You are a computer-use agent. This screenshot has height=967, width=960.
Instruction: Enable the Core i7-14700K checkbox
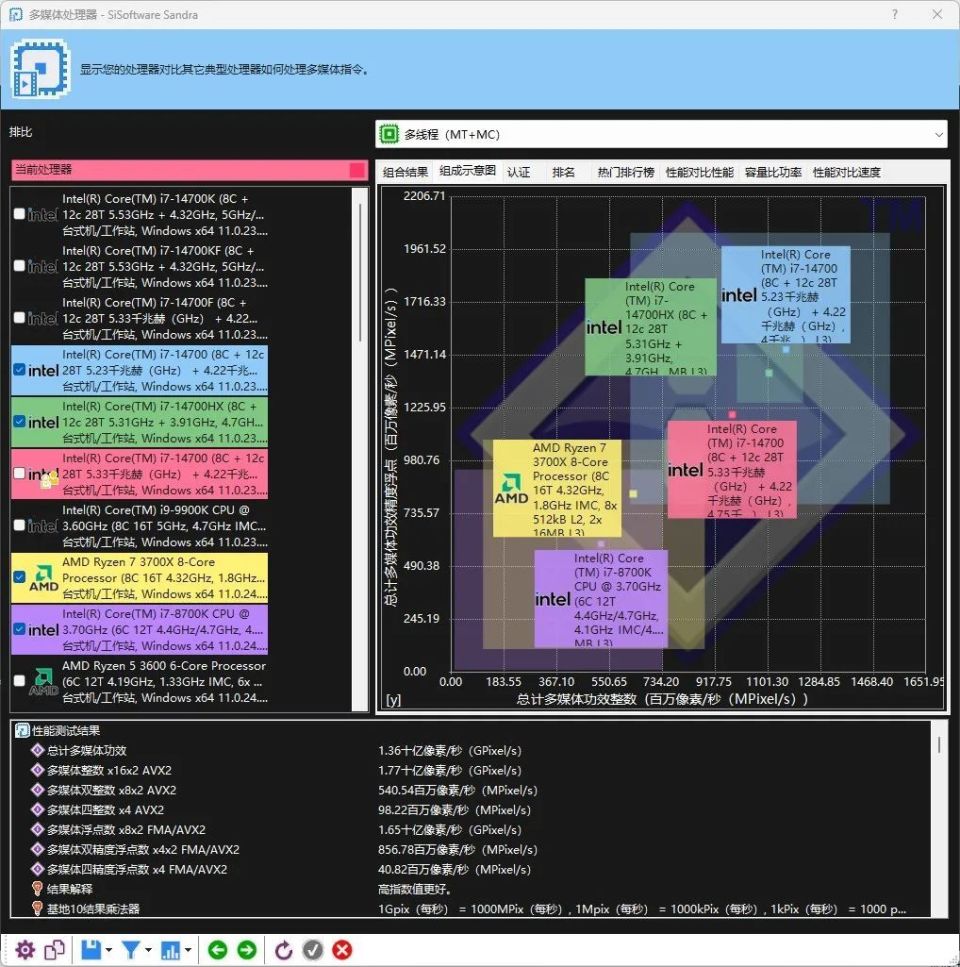tap(19, 214)
